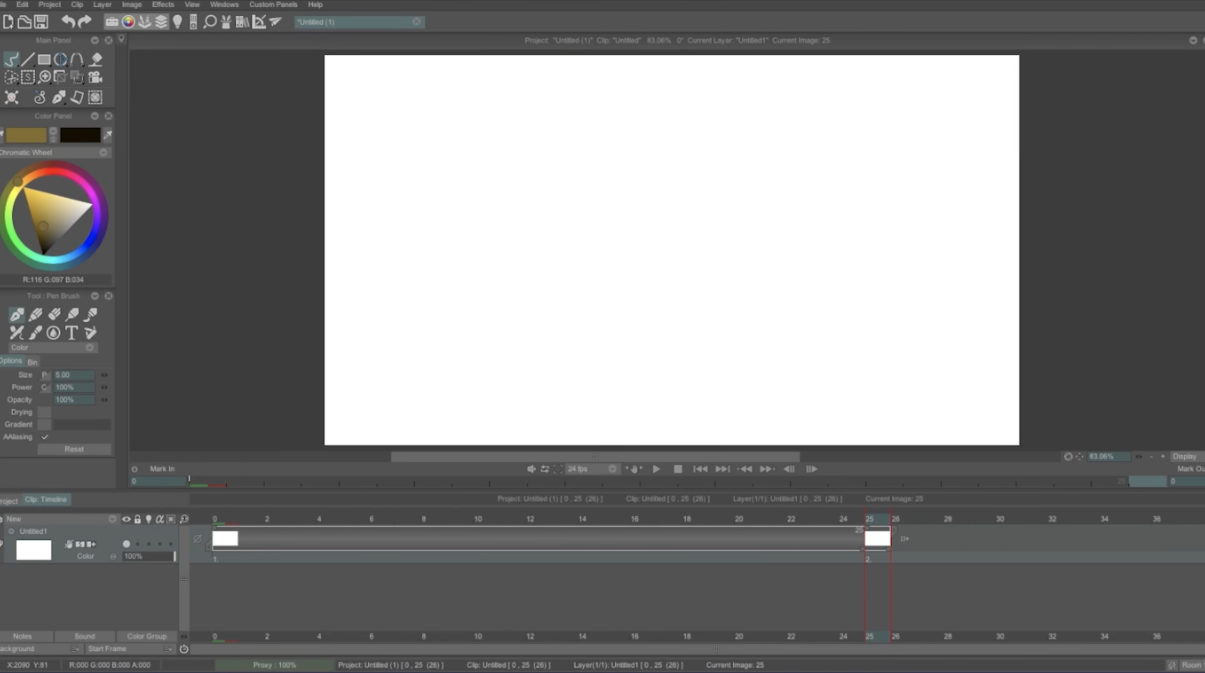Switch to the Clip: Timeline tab

point(46,499)
